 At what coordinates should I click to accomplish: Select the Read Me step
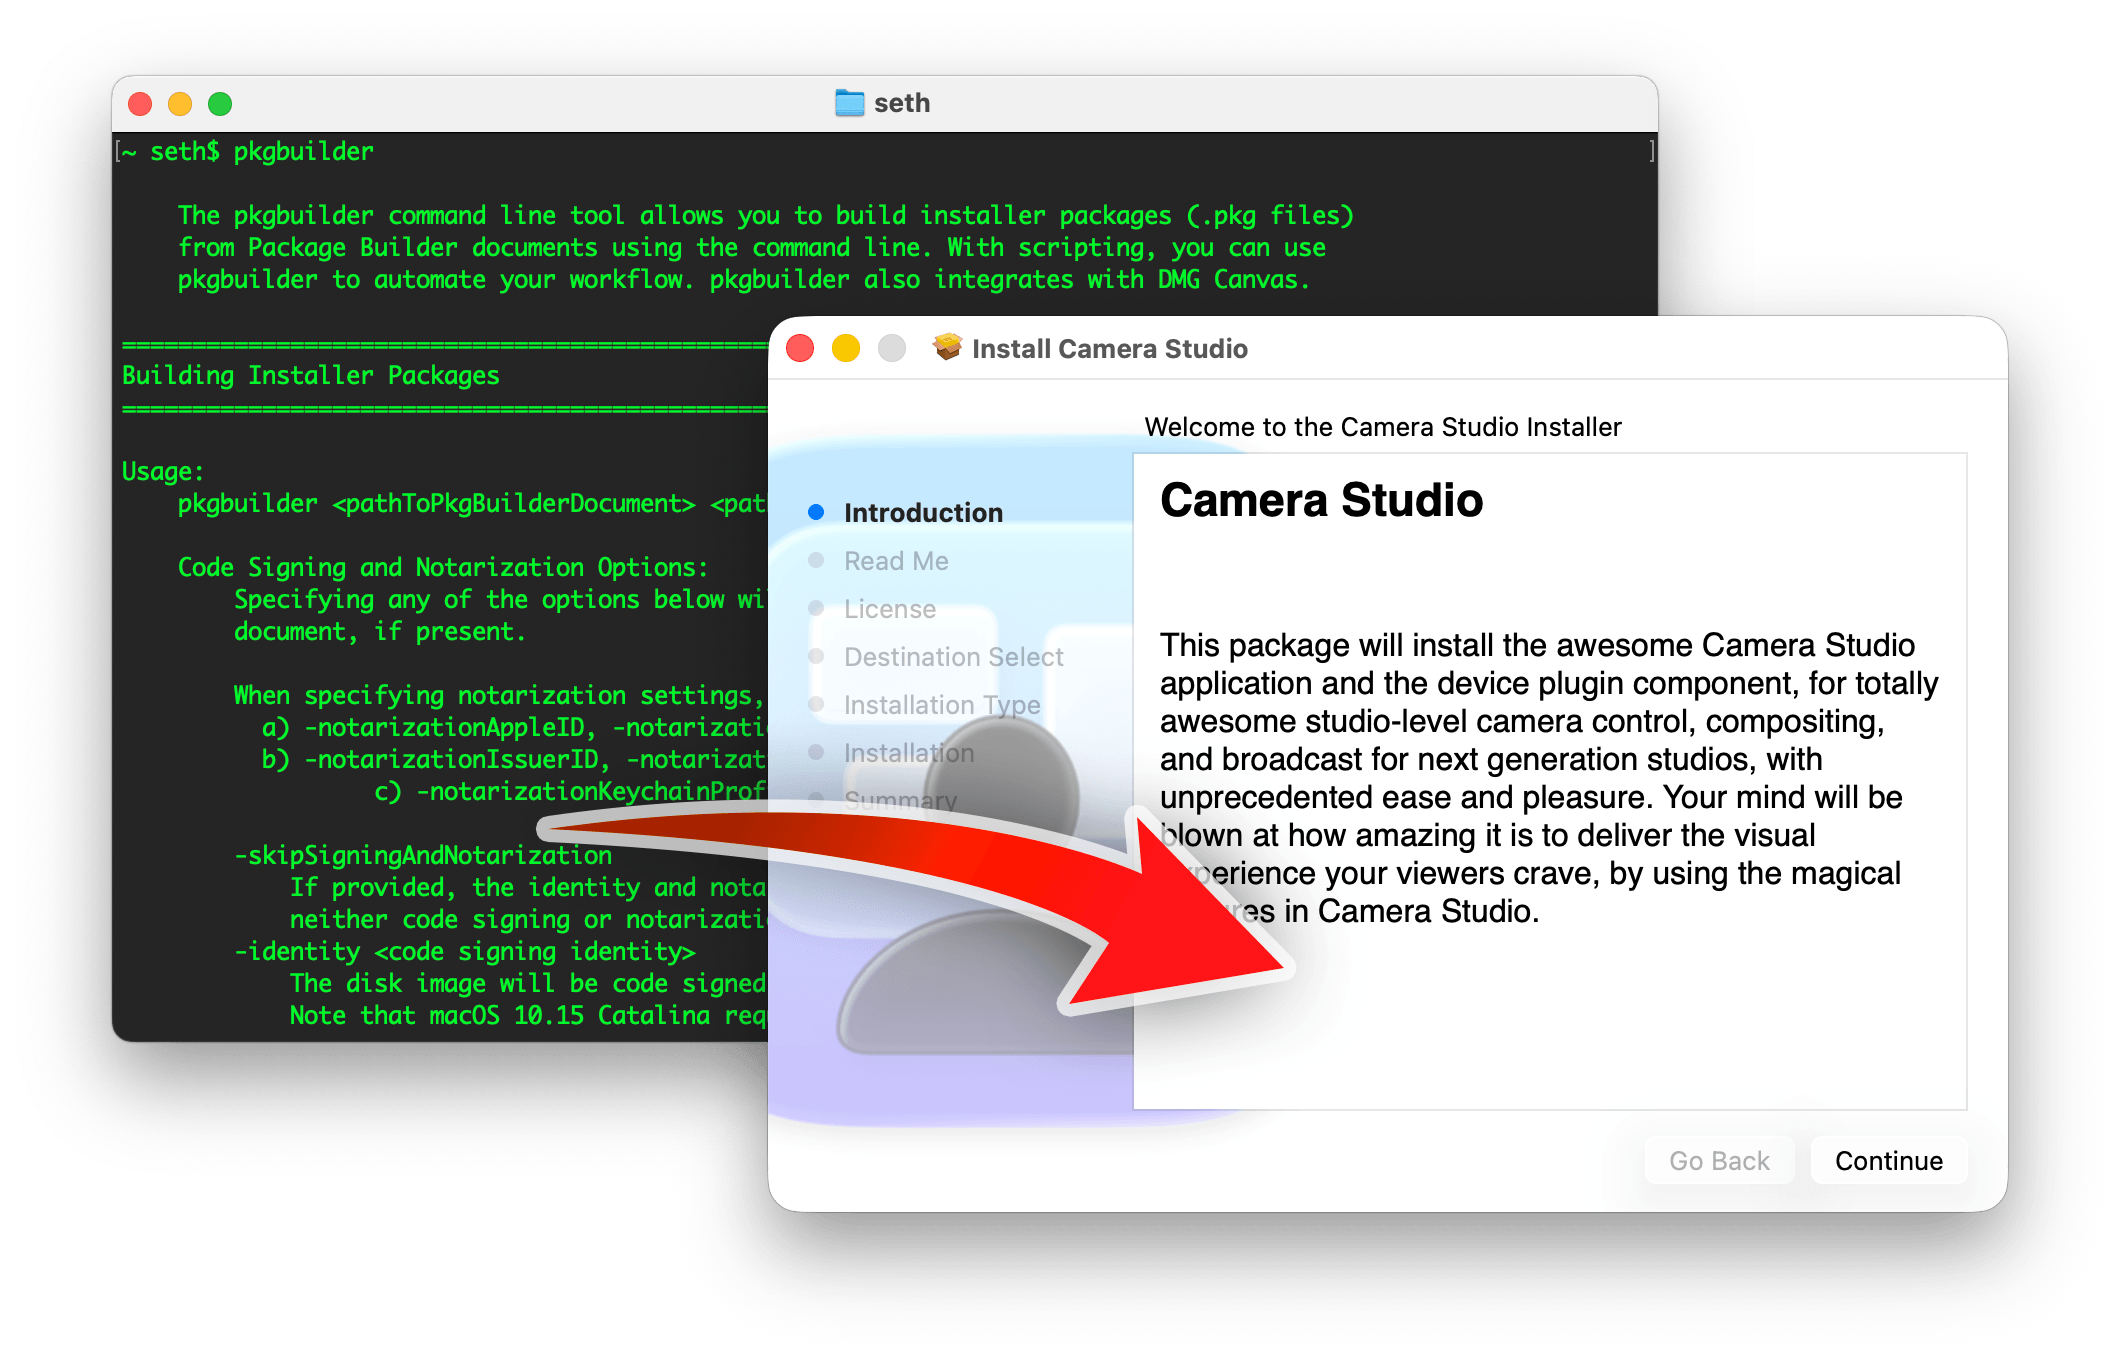(895, 561)
